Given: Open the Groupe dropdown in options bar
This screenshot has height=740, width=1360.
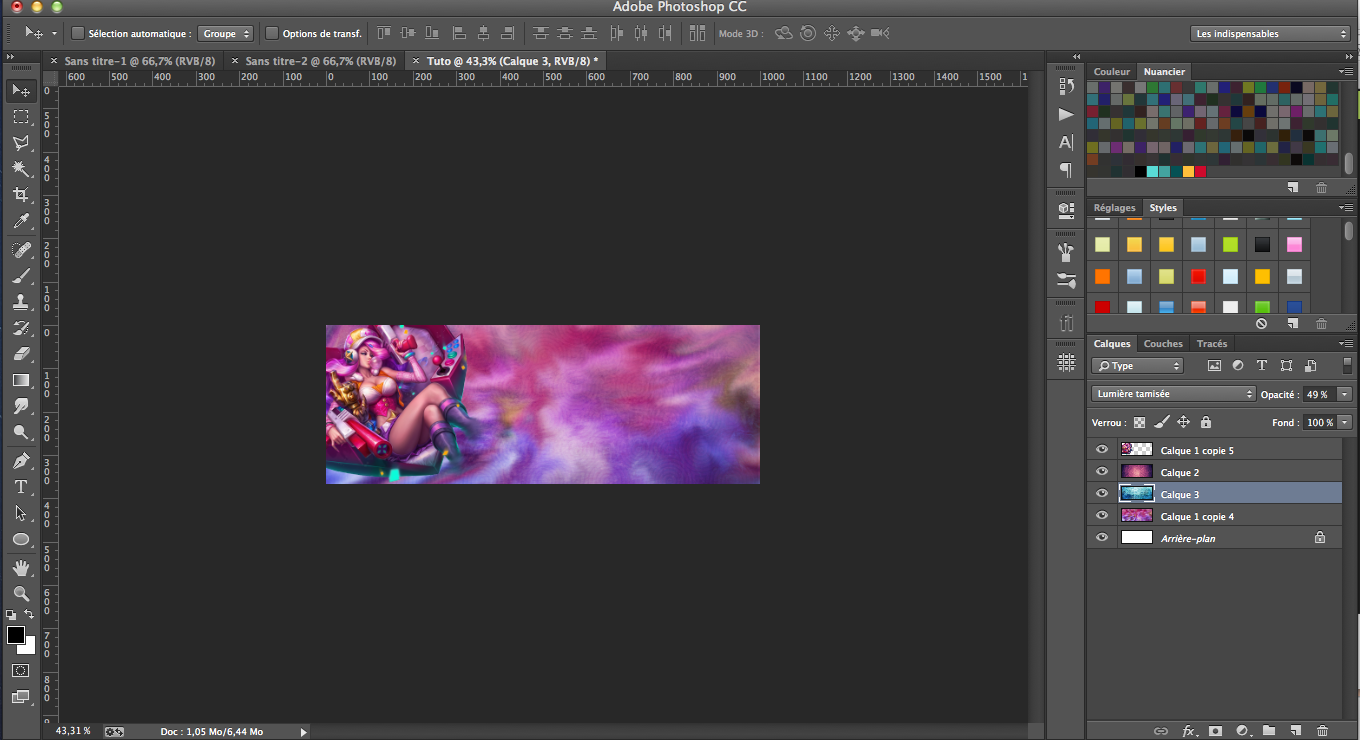Looking at the screenshot, I should point(225,33).
